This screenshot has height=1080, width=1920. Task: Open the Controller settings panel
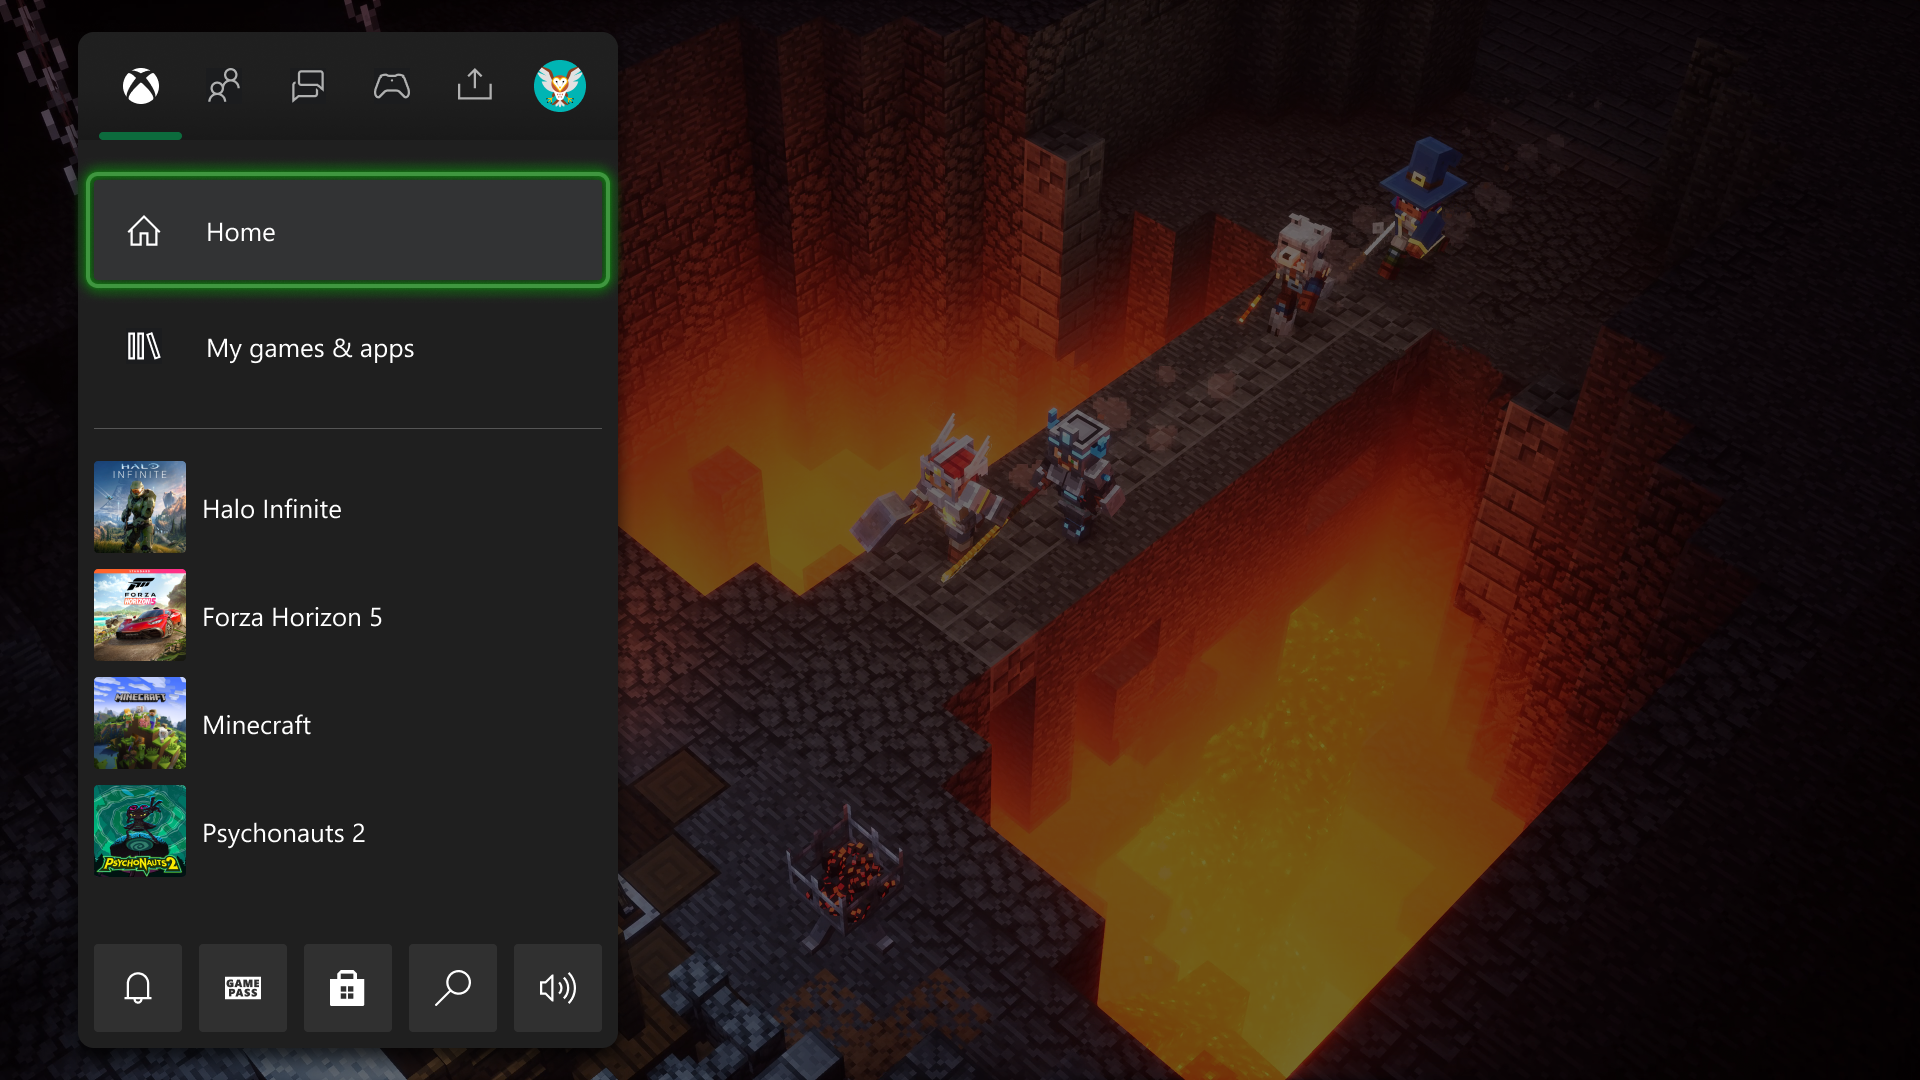pyautogui.click(x=392, y=86)
